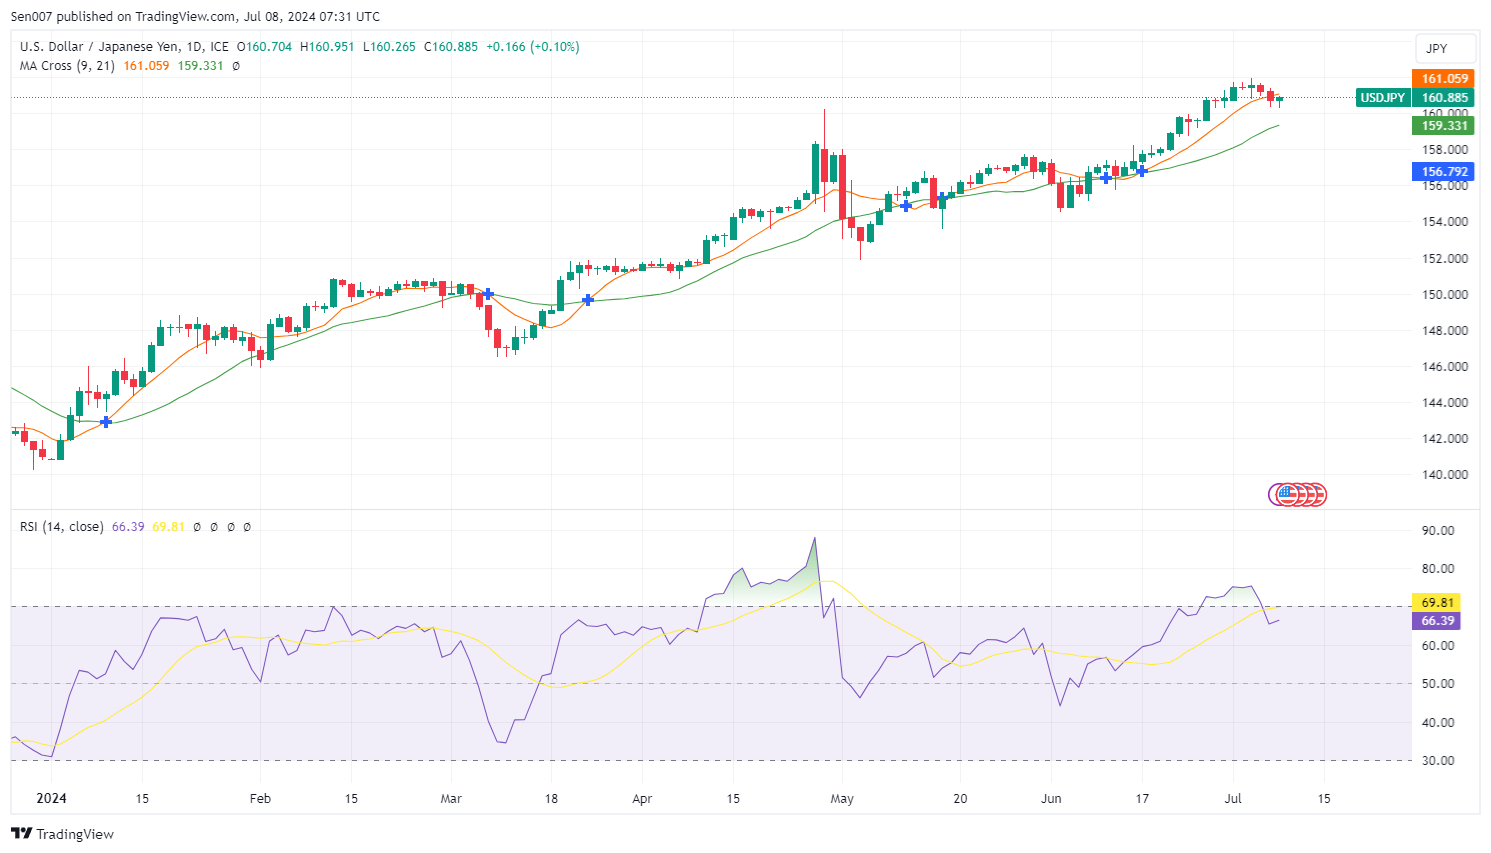1491x853 pixels.
Task: Click the RSI (14, close) indicator legend
Action: click(61, 527)
